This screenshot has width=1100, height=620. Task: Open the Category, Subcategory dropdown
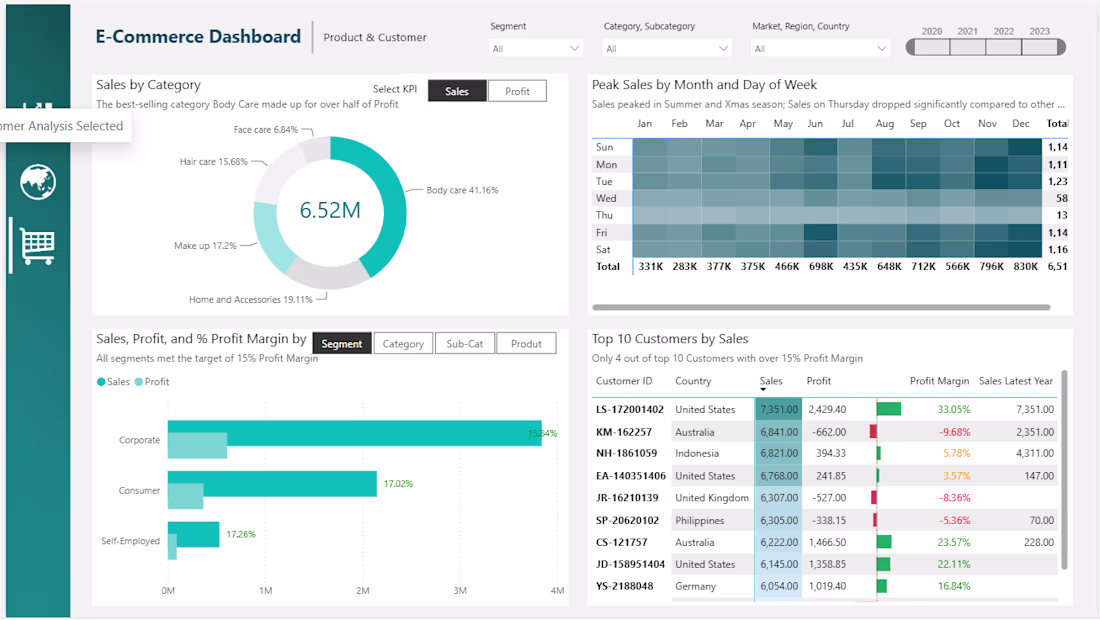click(666, 48)
